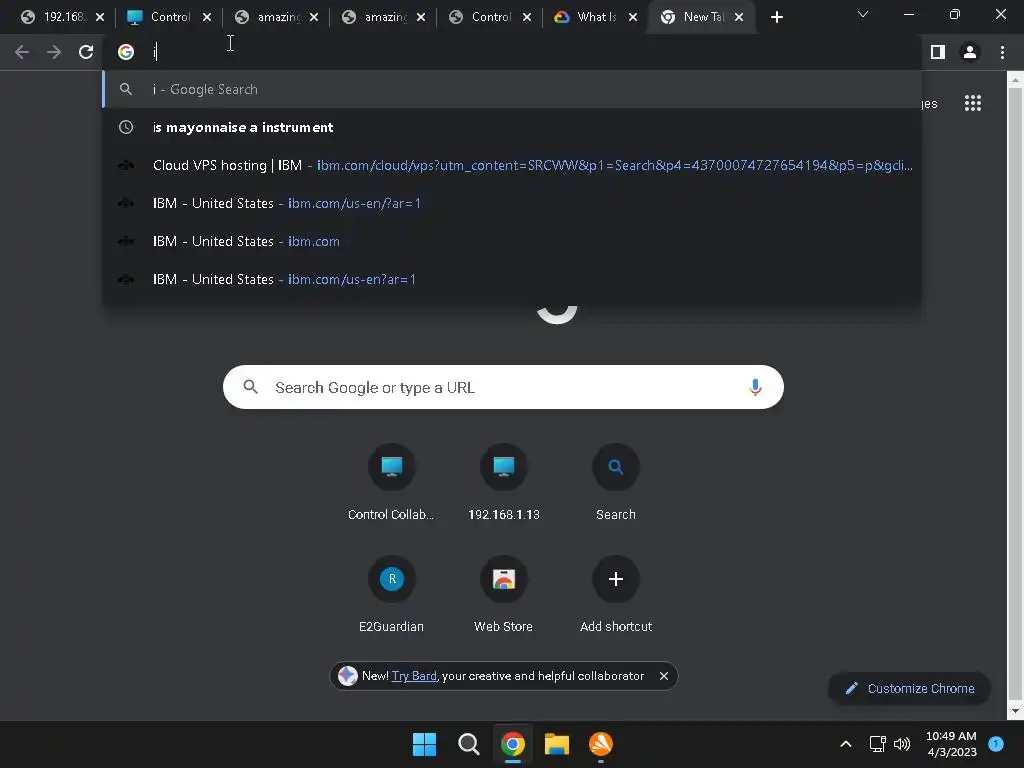Click the Google icon in the address bar
This screenshot has width=1024, height=768.
[126, 52]
